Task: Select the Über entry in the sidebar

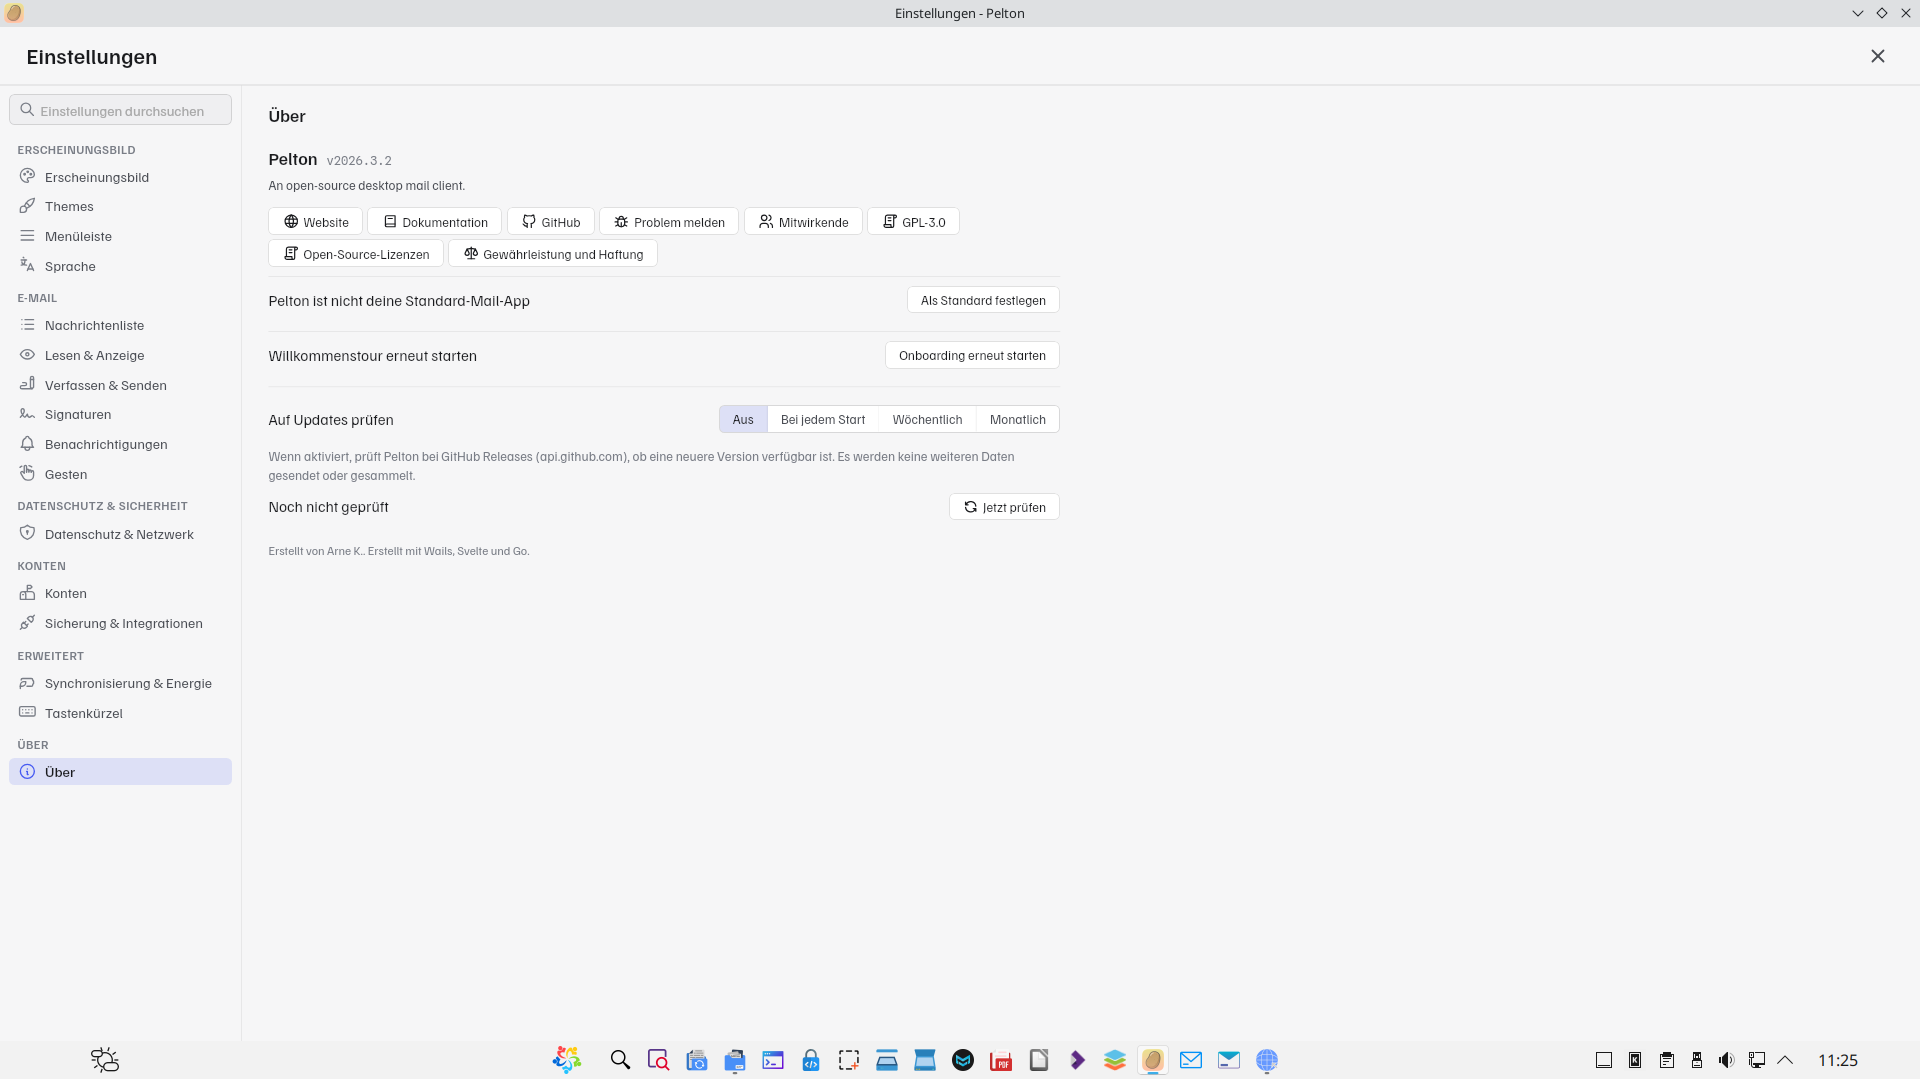Action: click(x=120, y=772)
